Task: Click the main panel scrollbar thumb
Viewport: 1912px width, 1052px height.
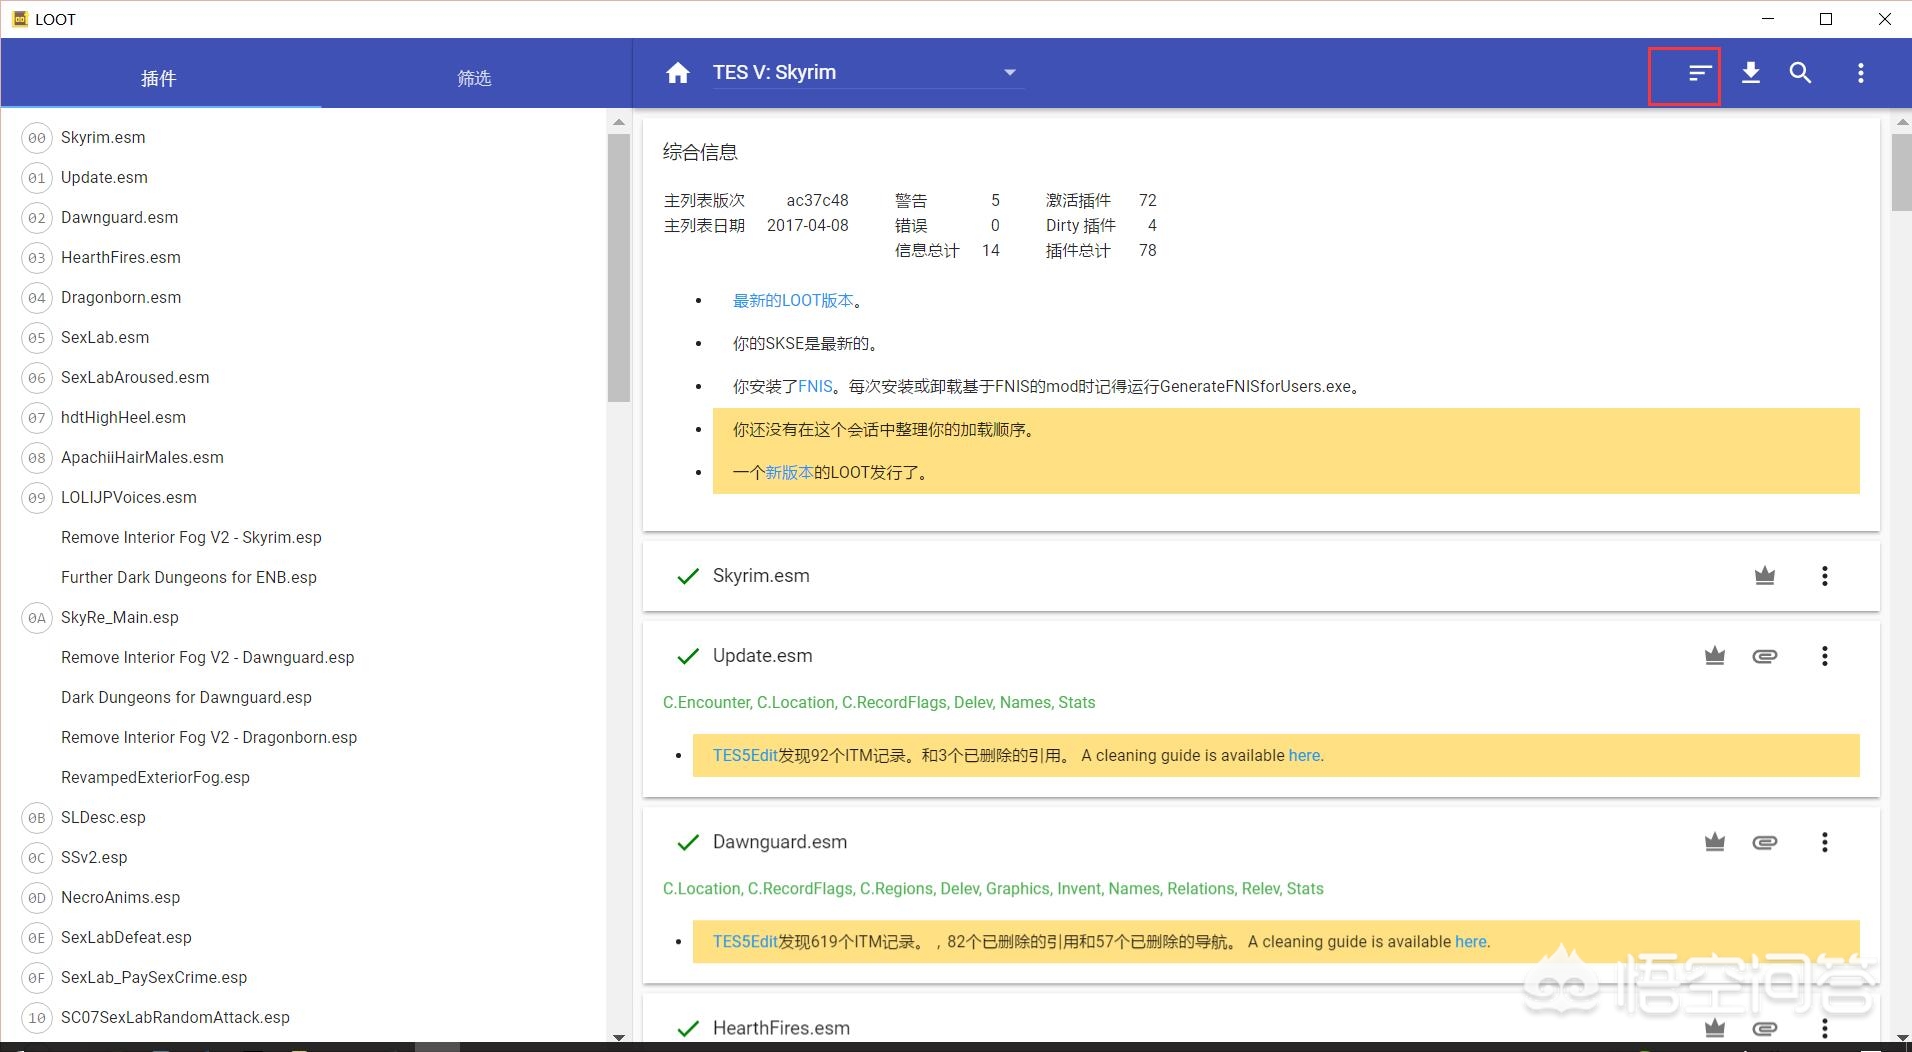Action: (1901, 172)
